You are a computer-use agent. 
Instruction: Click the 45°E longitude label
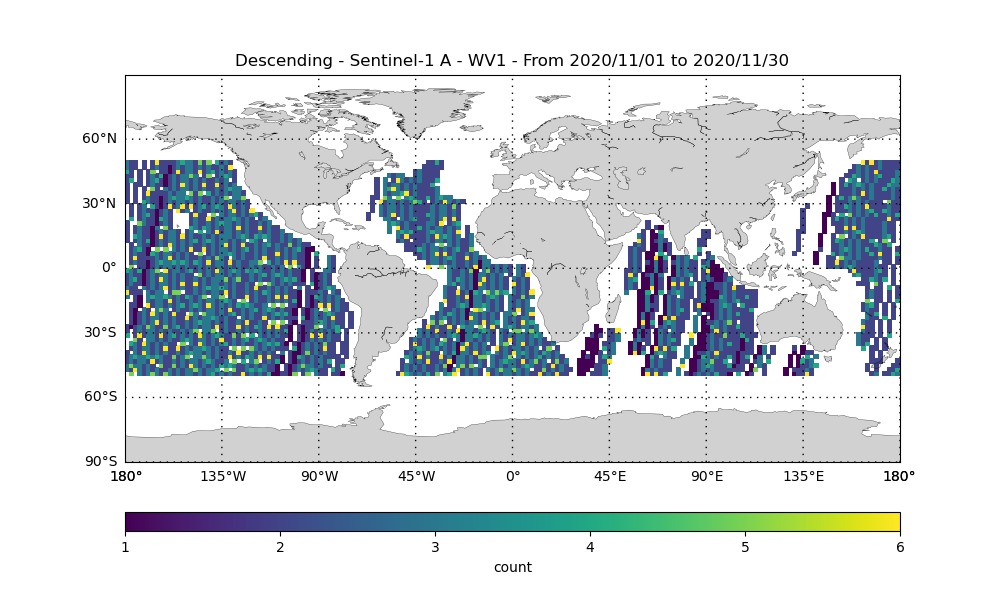[610, 476]
